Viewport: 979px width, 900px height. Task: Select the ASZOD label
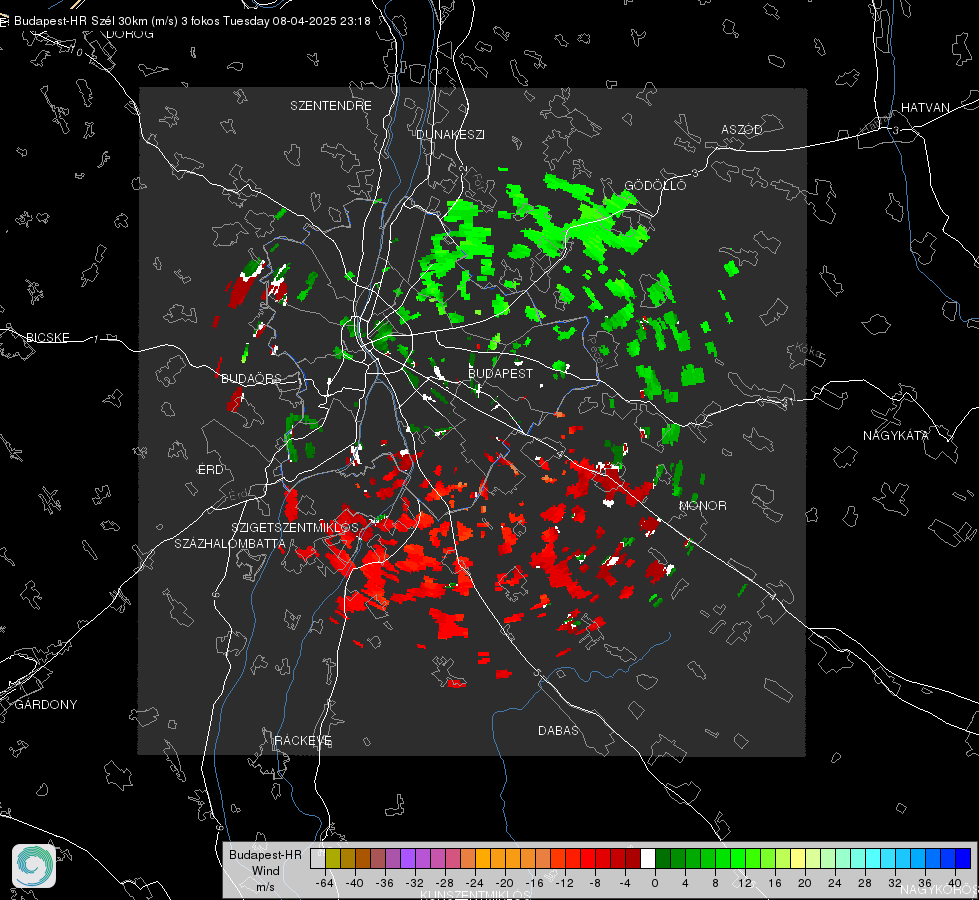[x=742, y=129]
